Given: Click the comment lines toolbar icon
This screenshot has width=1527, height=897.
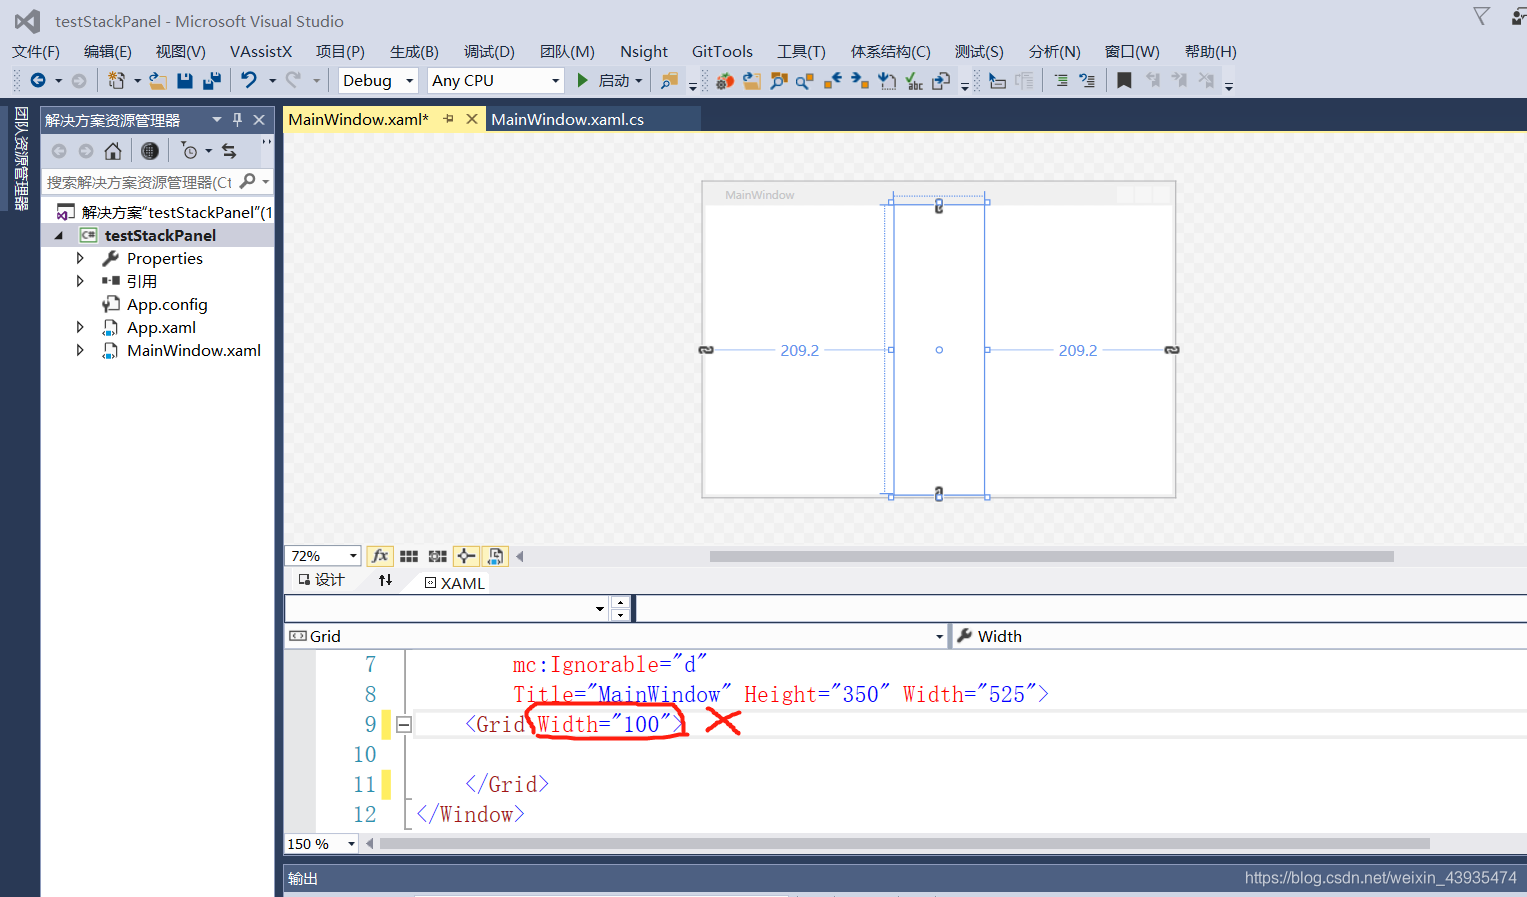Looking at the screenshot, I should click(1061, 81).
